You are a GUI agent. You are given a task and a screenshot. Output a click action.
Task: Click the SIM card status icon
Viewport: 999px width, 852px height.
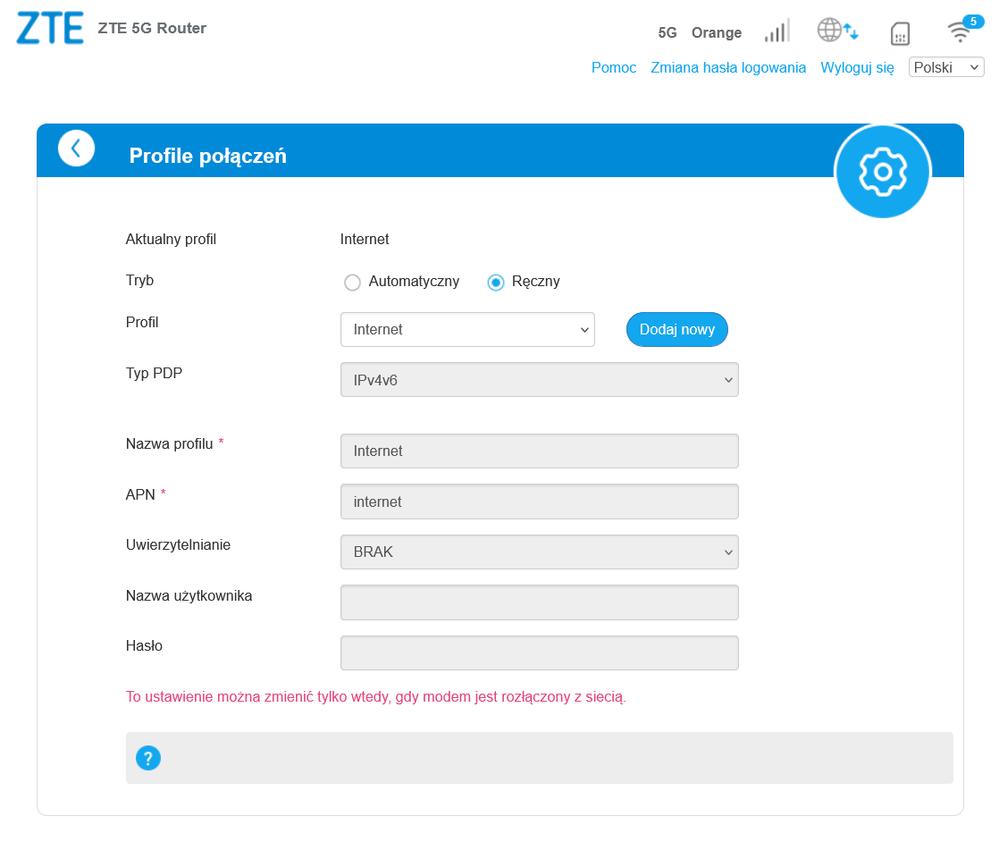point(899,33)
